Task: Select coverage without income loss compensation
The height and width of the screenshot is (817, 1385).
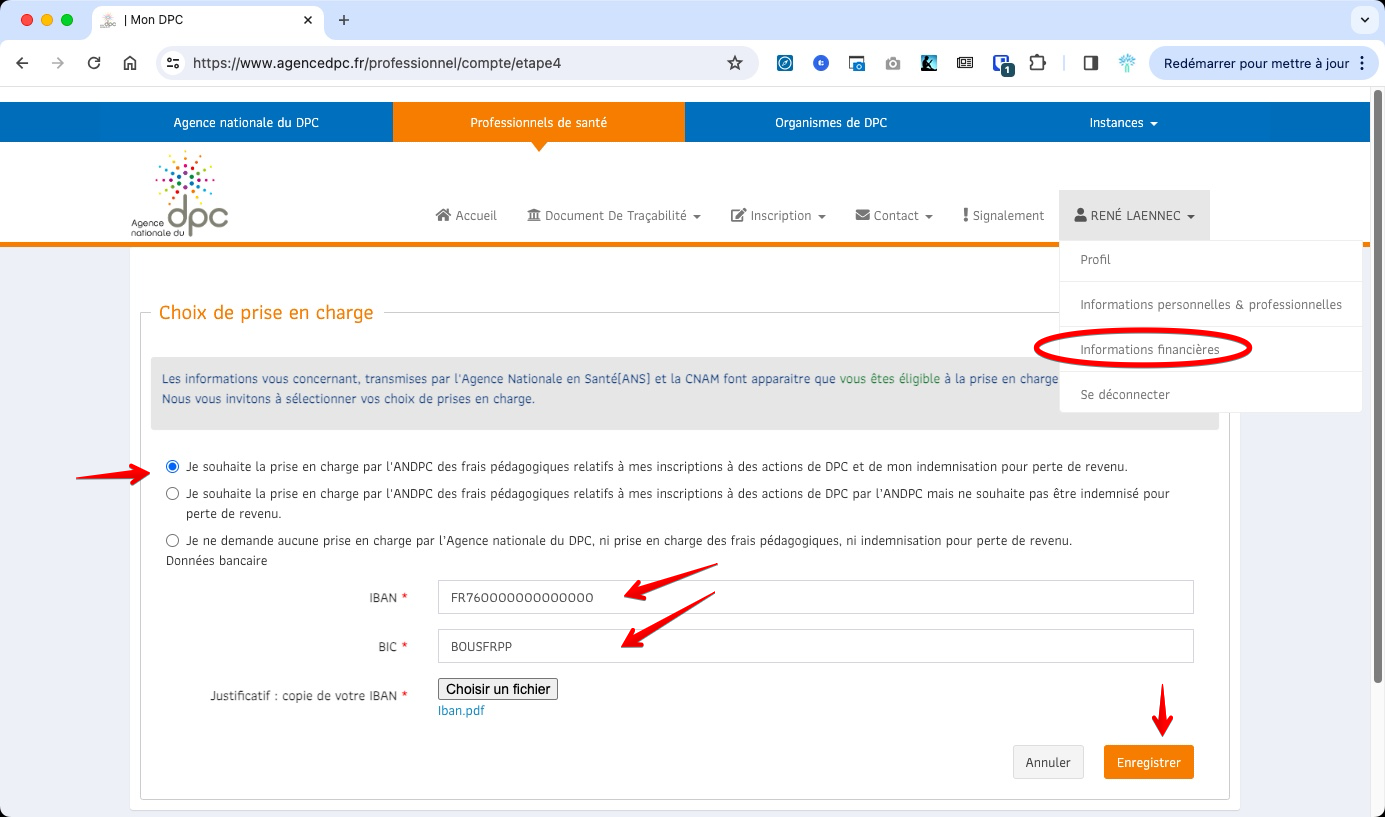Action: (x=173, y=494)
